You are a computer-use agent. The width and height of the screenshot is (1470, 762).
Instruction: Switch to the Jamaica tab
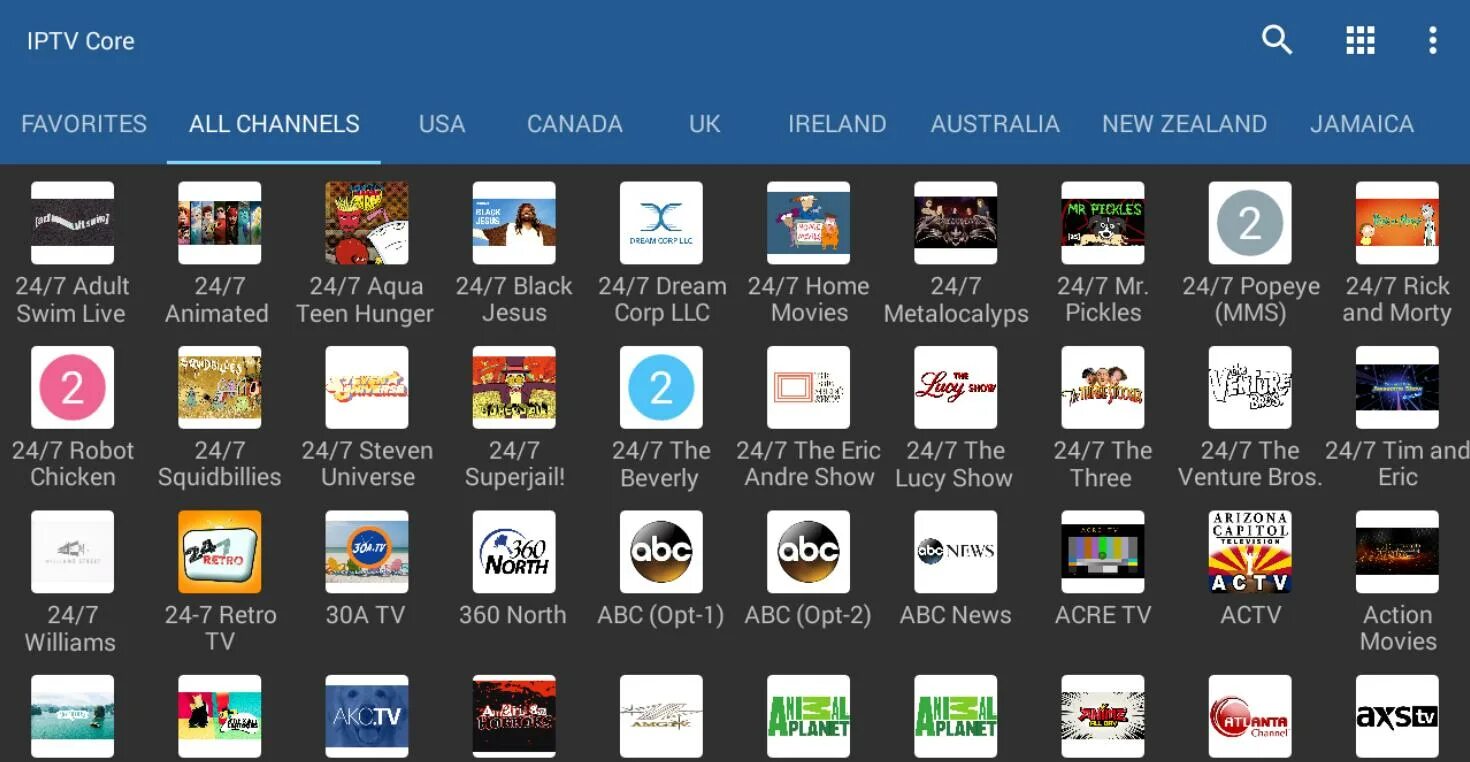pos(1362,124)
